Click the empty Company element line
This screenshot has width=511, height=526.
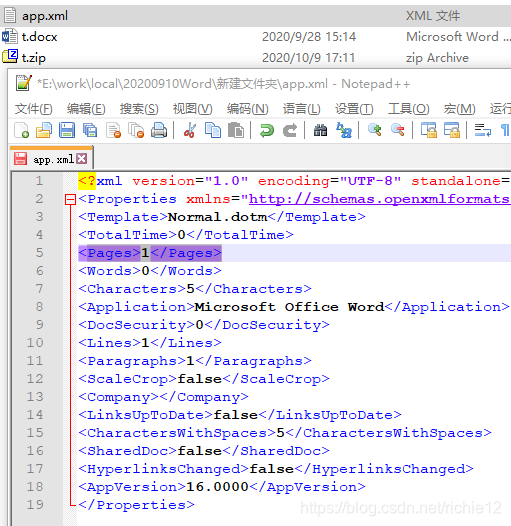point(163,397)
